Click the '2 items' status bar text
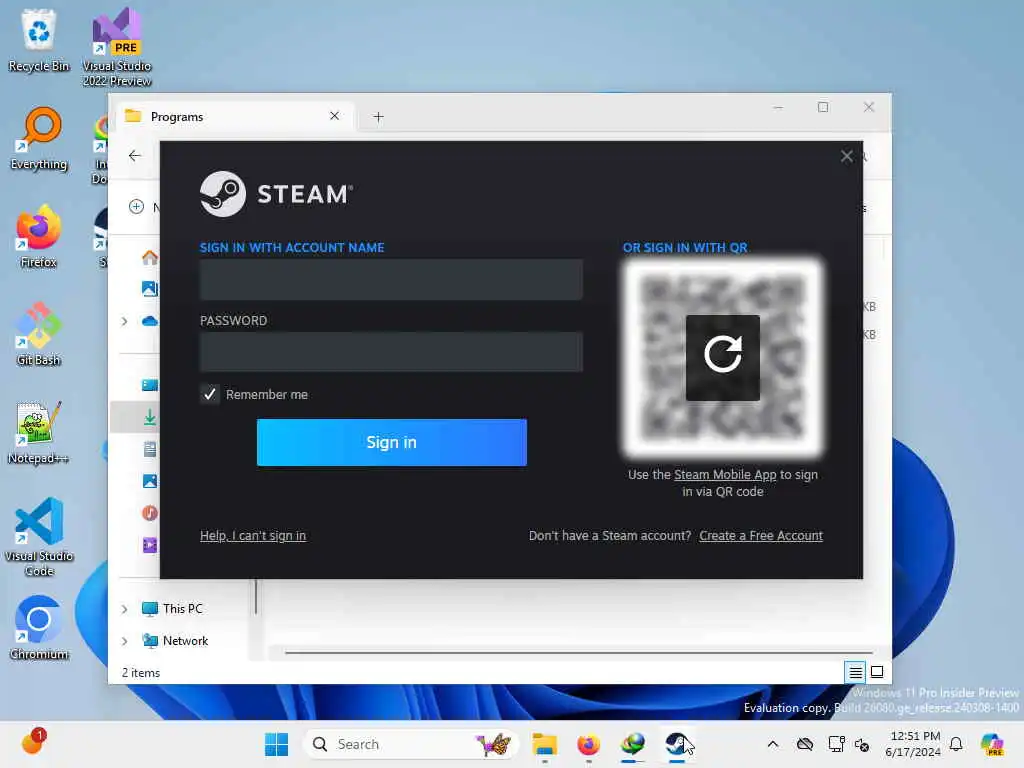Screen dimensions: 1024x768 [x=140, y=673]
